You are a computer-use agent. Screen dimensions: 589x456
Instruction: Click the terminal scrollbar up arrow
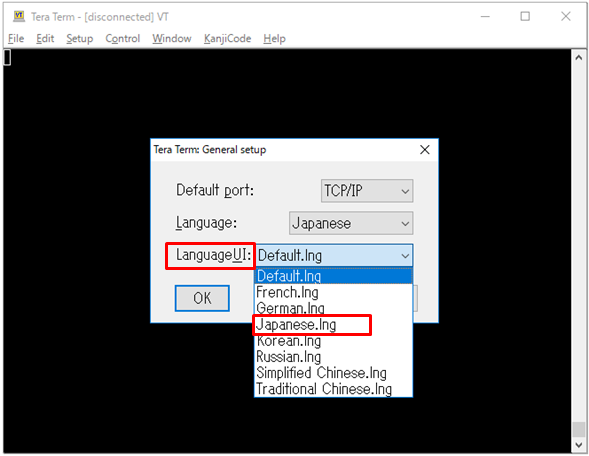pos(578,57)
